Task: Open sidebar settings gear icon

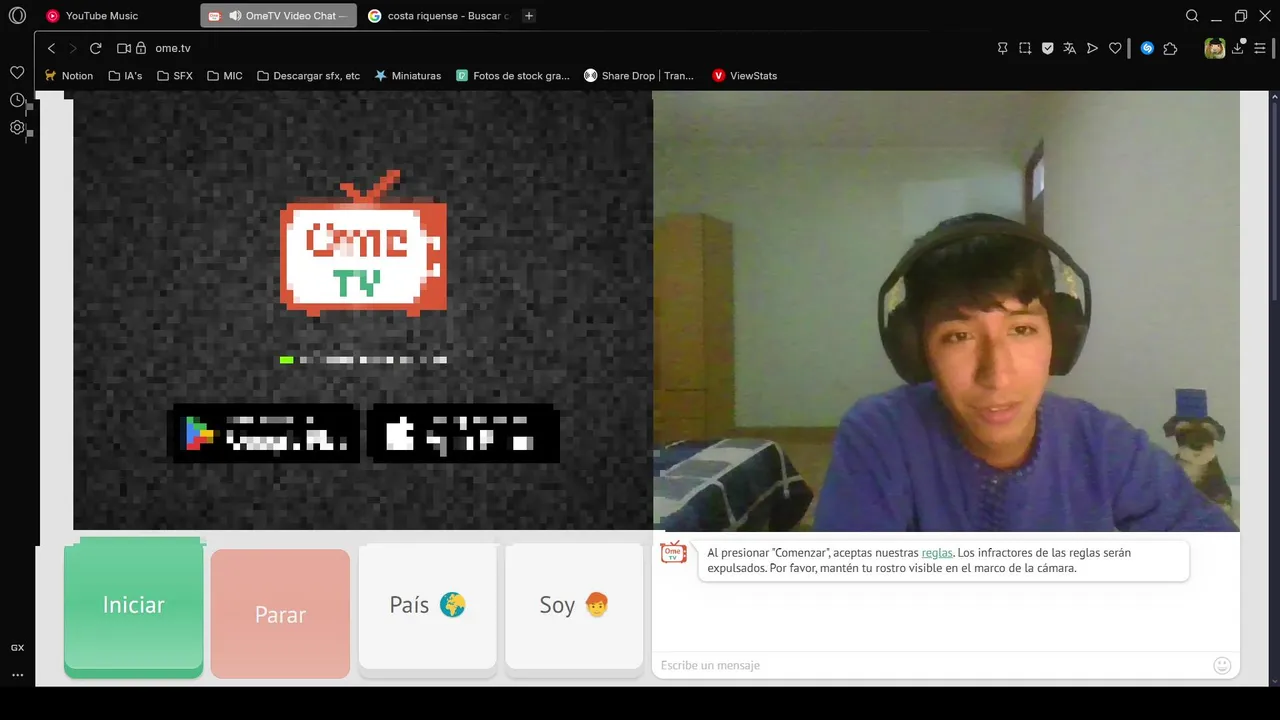Action: tap(17, 128)
